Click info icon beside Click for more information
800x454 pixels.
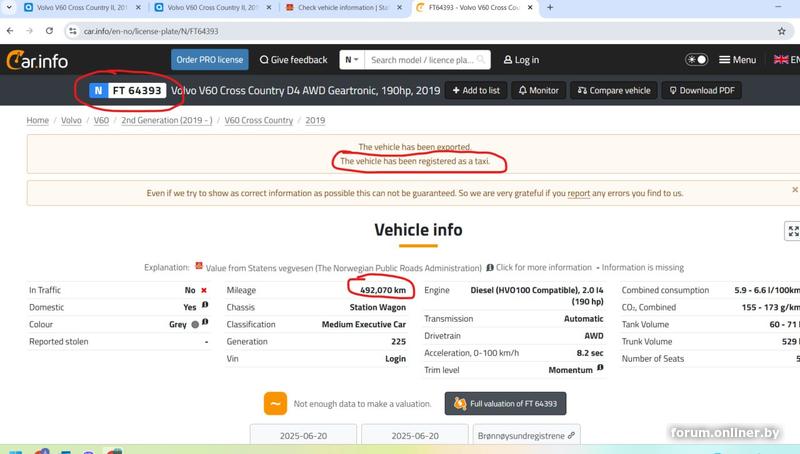490,268
